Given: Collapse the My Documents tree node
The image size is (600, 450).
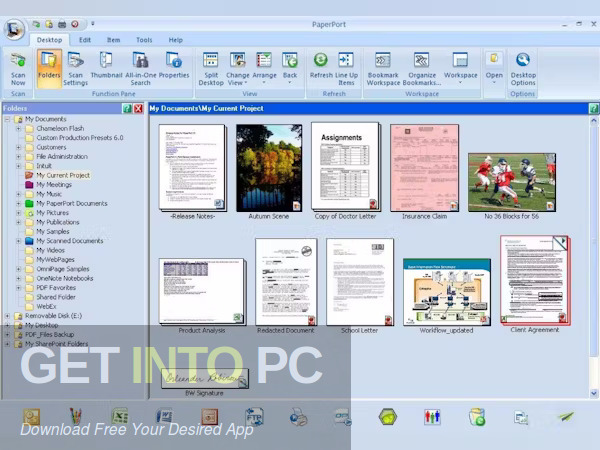Looking at the screenshot, I should pos(7,119).
